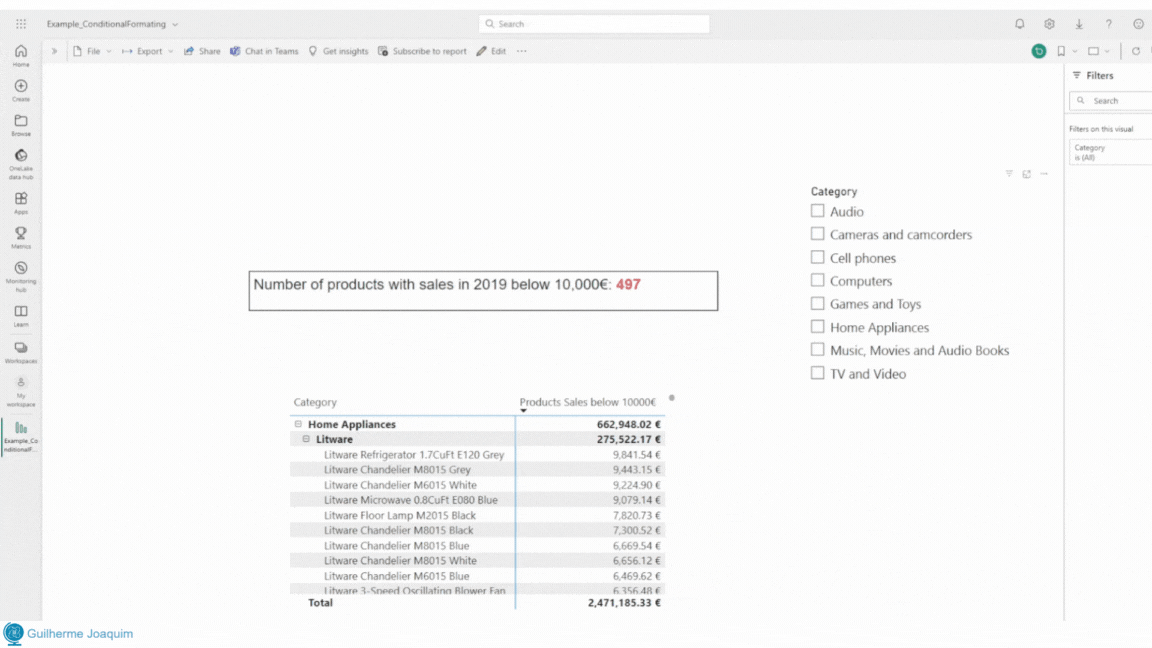The height and width of the screenshot is (648, 1152).
Task: Expand the Export options dropdown
Action: click(x=147, y=51)
